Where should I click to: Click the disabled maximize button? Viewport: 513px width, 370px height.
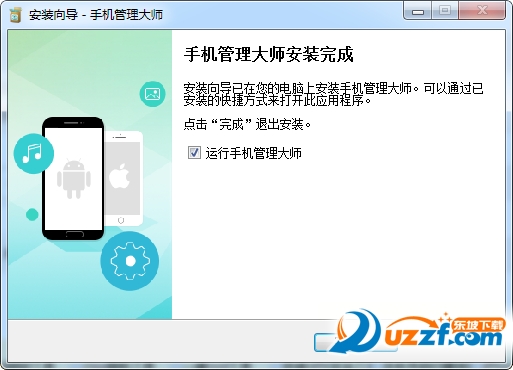coord(445,11)
